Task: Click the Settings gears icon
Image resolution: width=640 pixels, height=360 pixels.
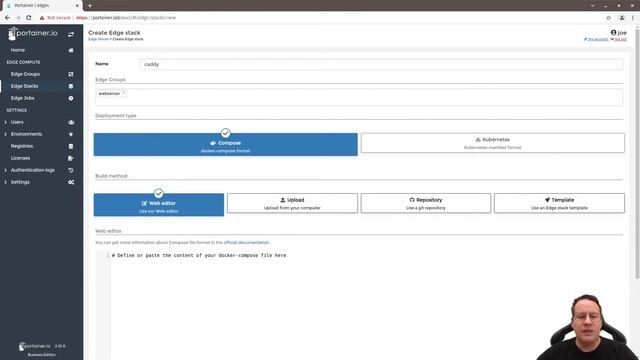Action: coord(71,182)
